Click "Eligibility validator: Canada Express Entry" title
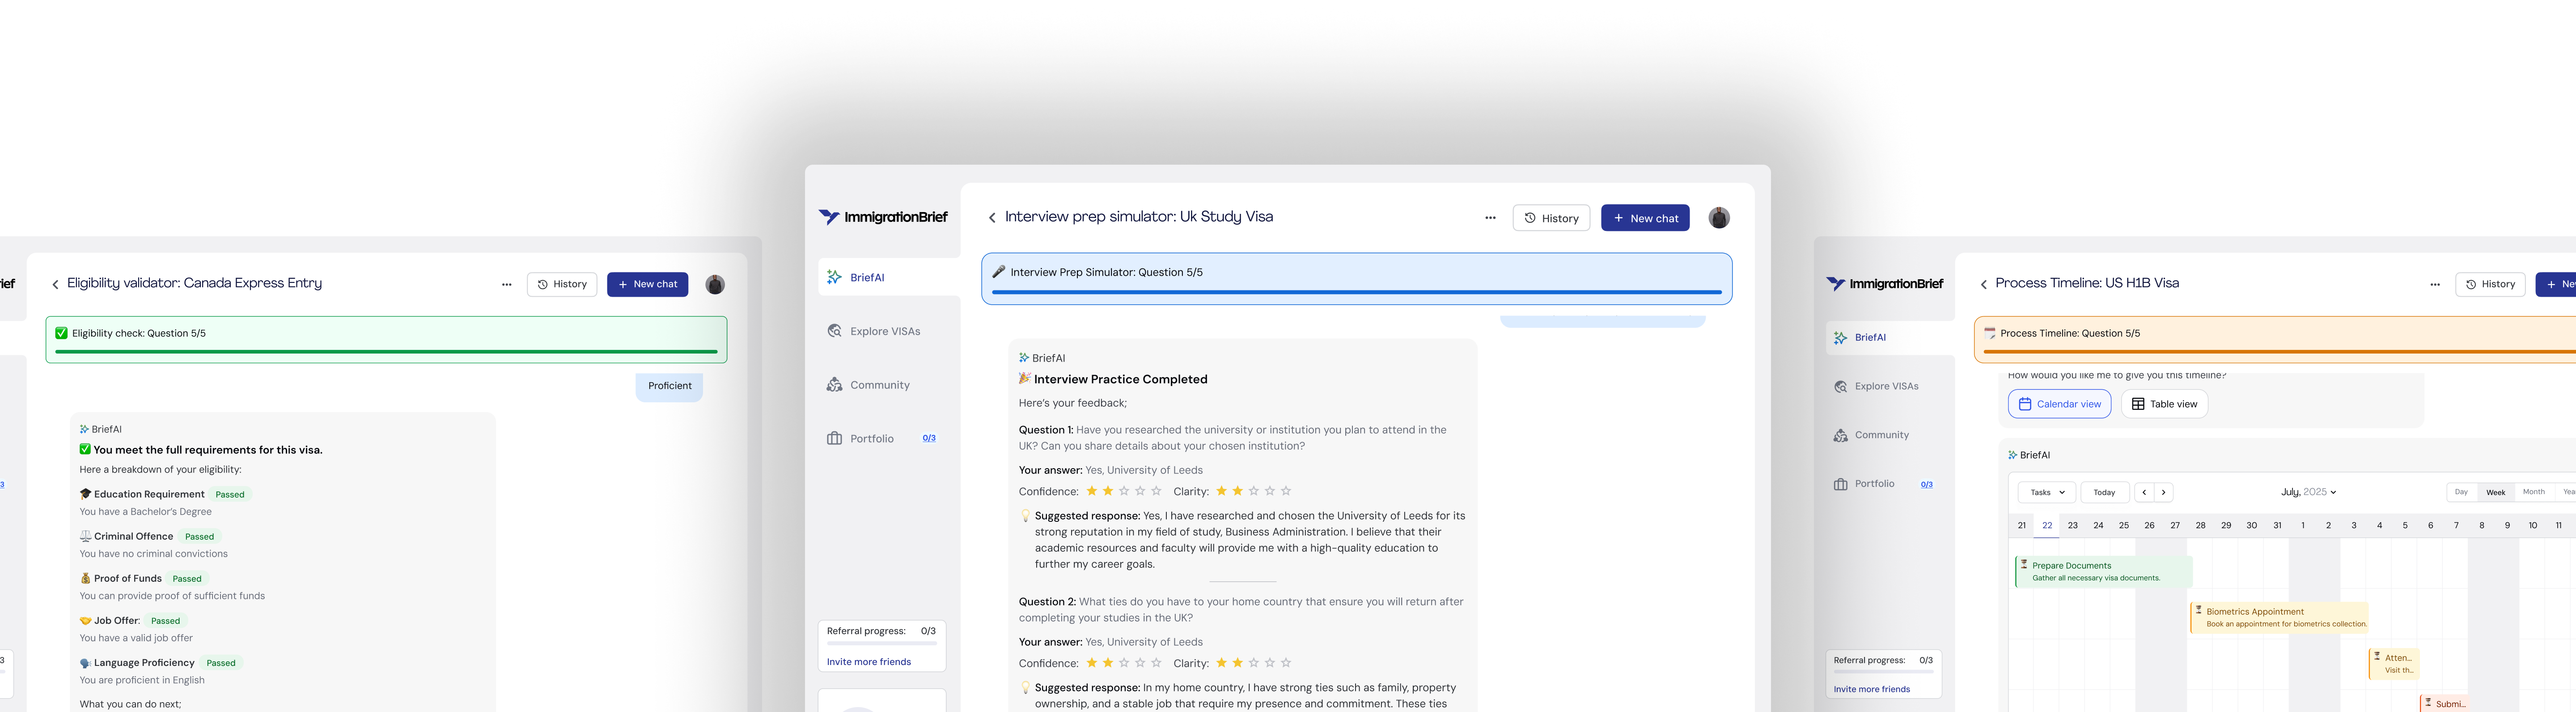The image size is (2576, 712). [x=194, y=283]
